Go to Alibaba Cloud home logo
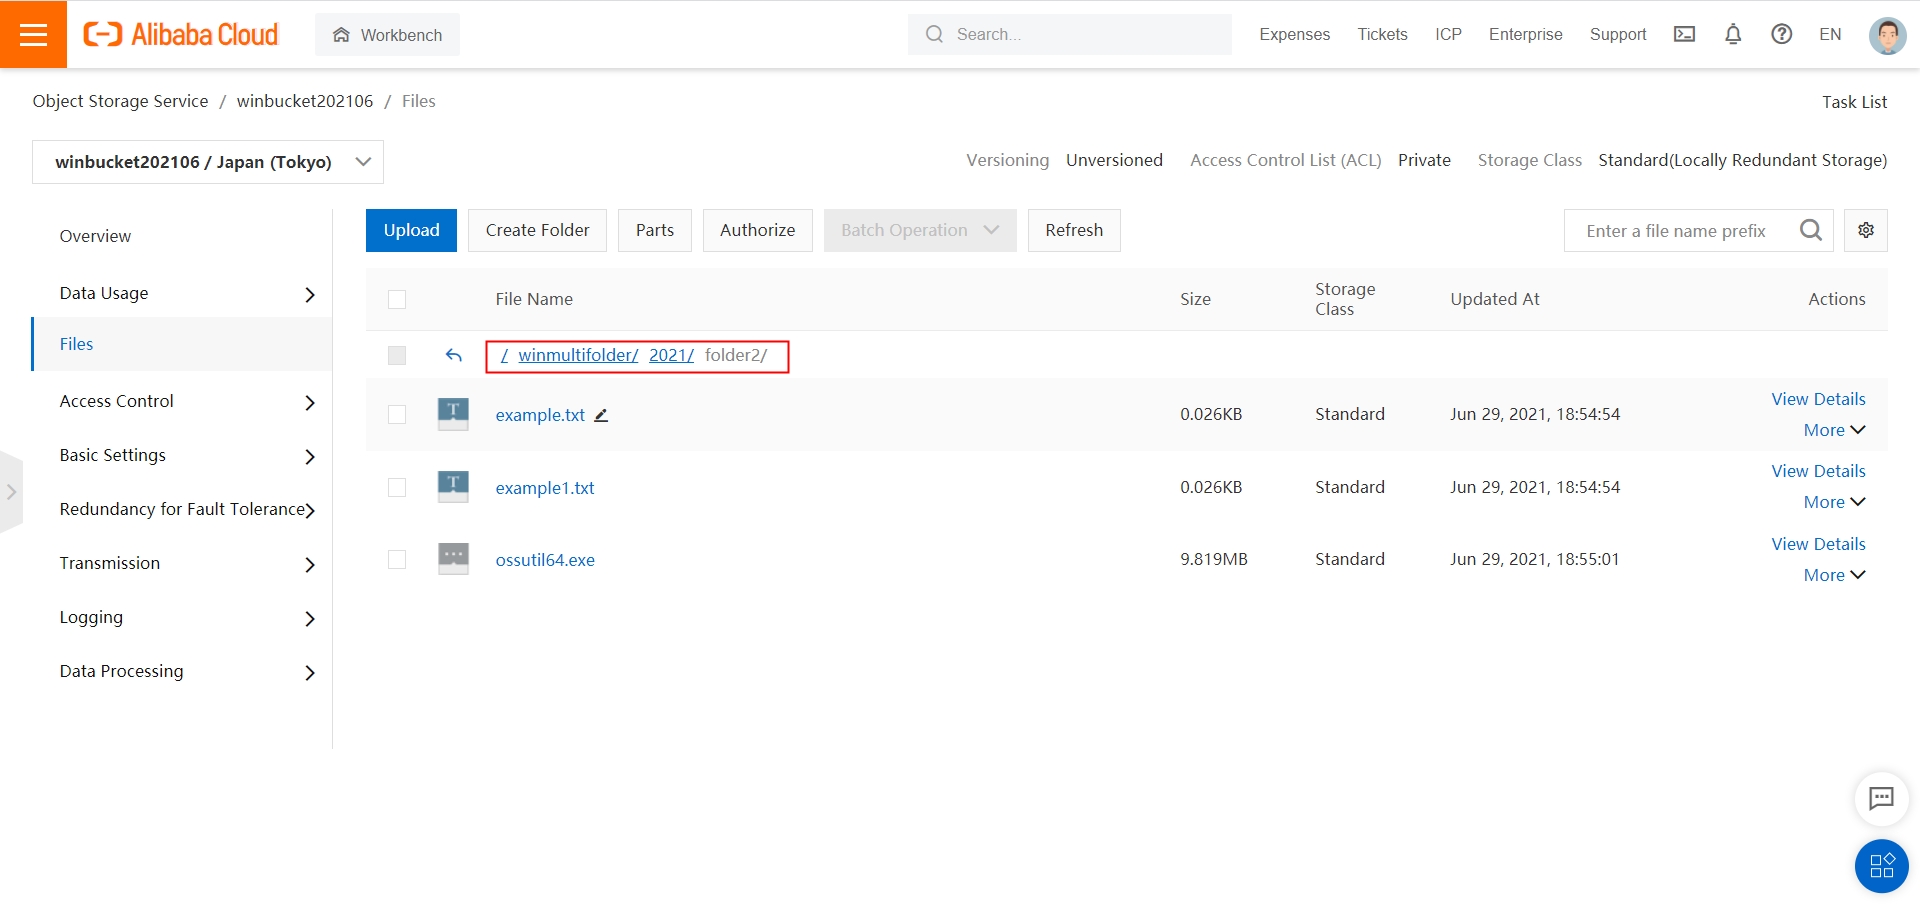Image resolution: width=1920 pixels, height=914 pixels. coord(181,34)
